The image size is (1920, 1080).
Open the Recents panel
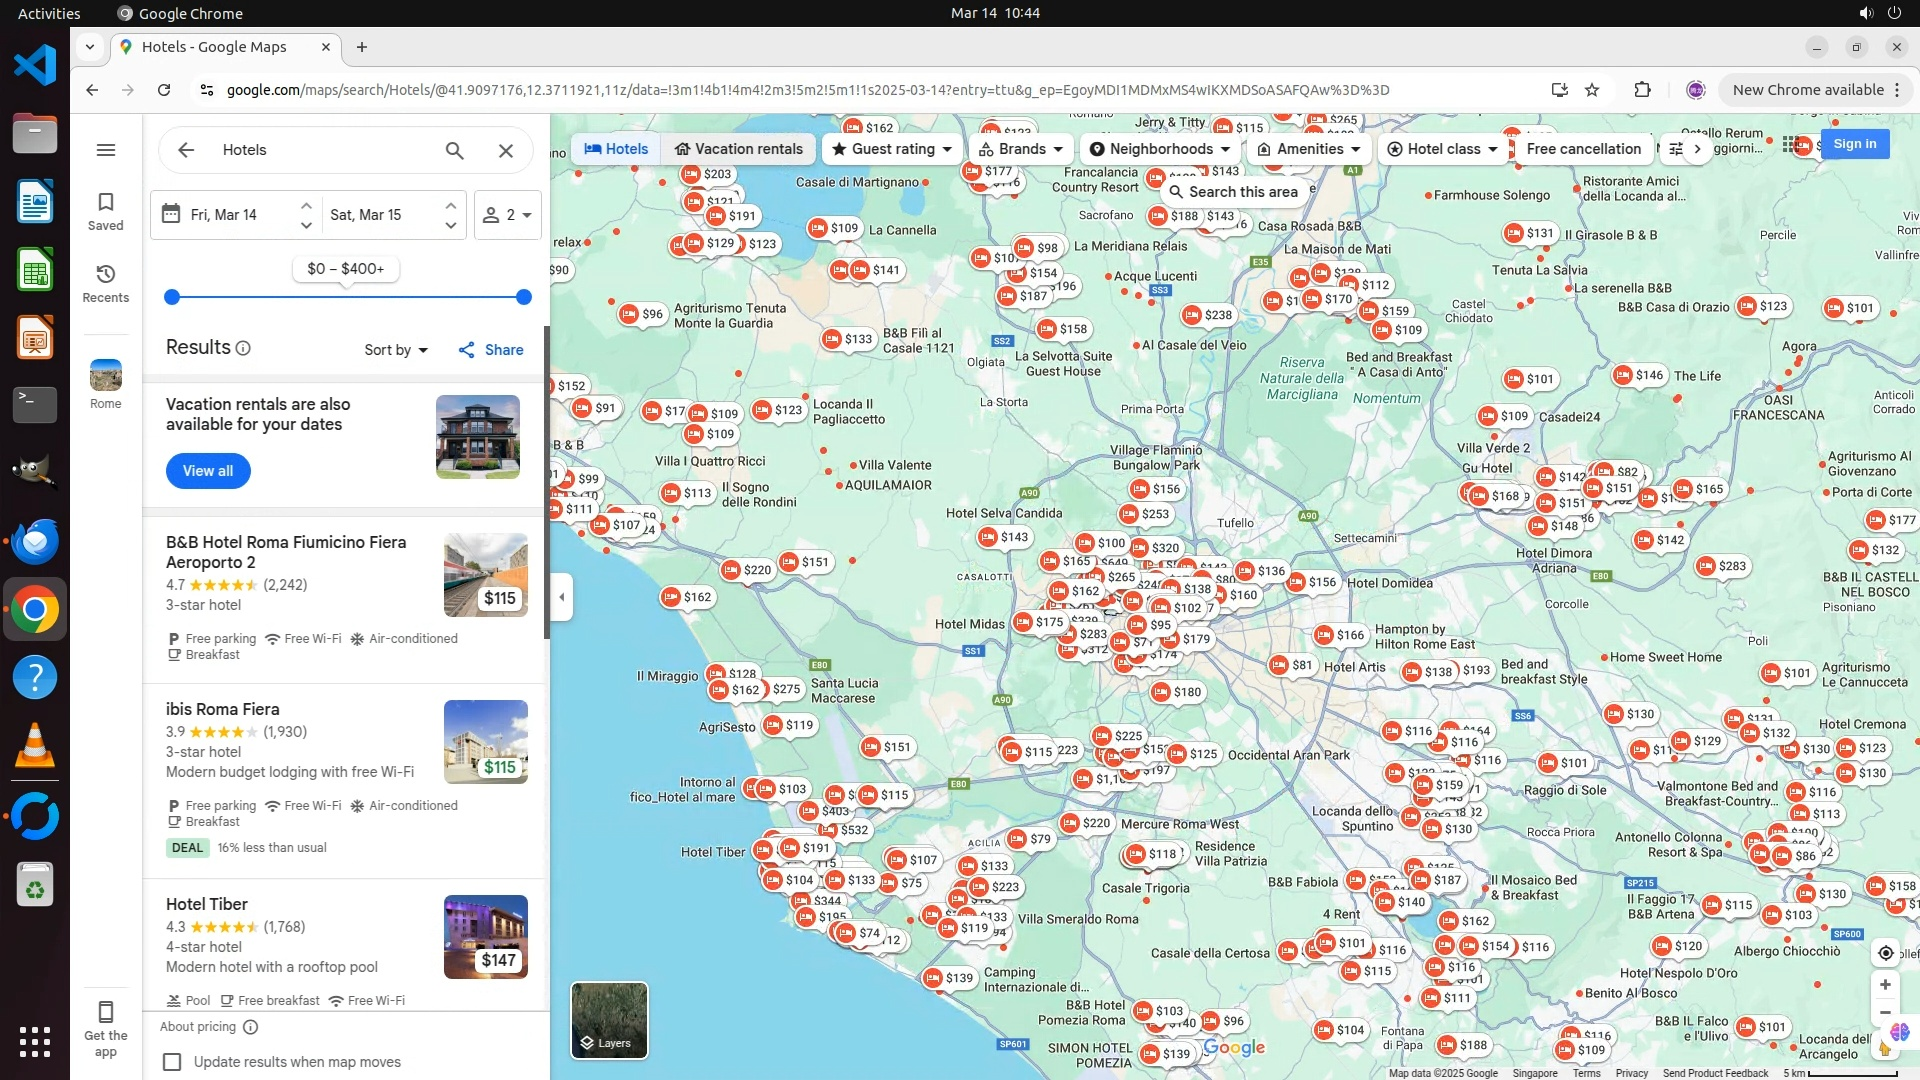click(105, 283)
